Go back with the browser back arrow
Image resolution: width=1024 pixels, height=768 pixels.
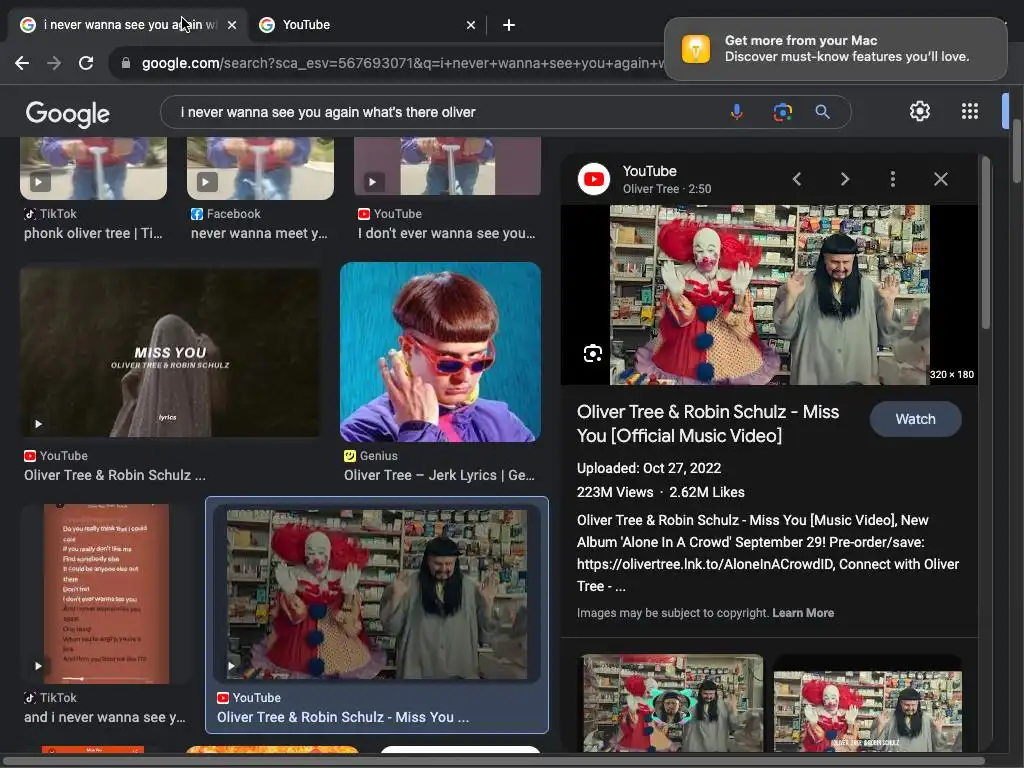point(22,63)
